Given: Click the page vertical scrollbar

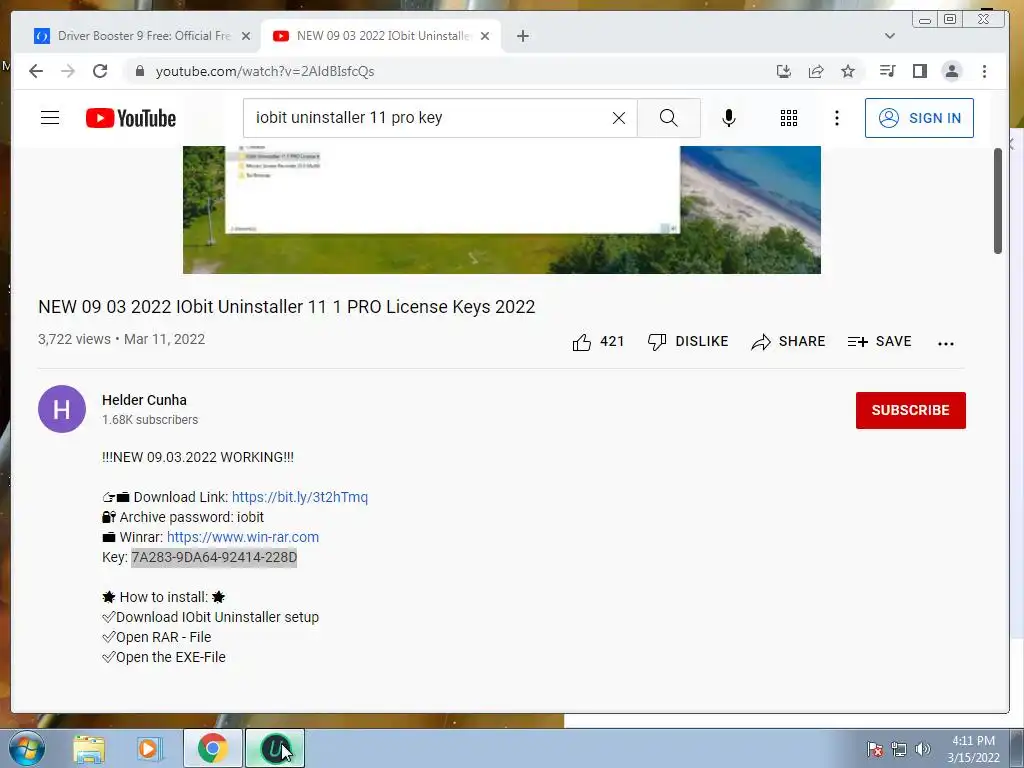Looking at the screenshot, I should (x=997, y=201).
